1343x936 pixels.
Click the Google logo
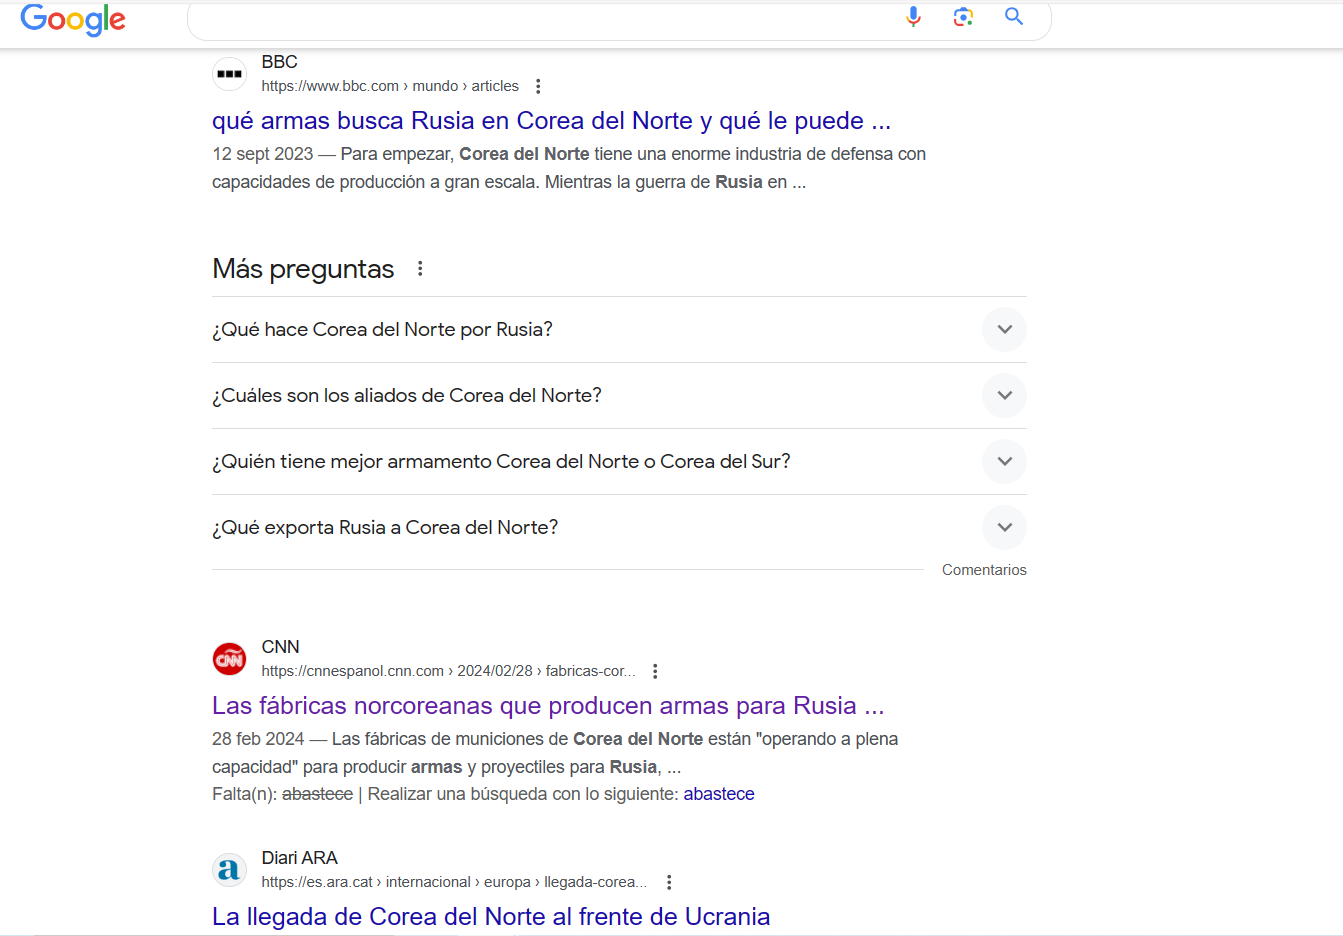pos(73,19)
